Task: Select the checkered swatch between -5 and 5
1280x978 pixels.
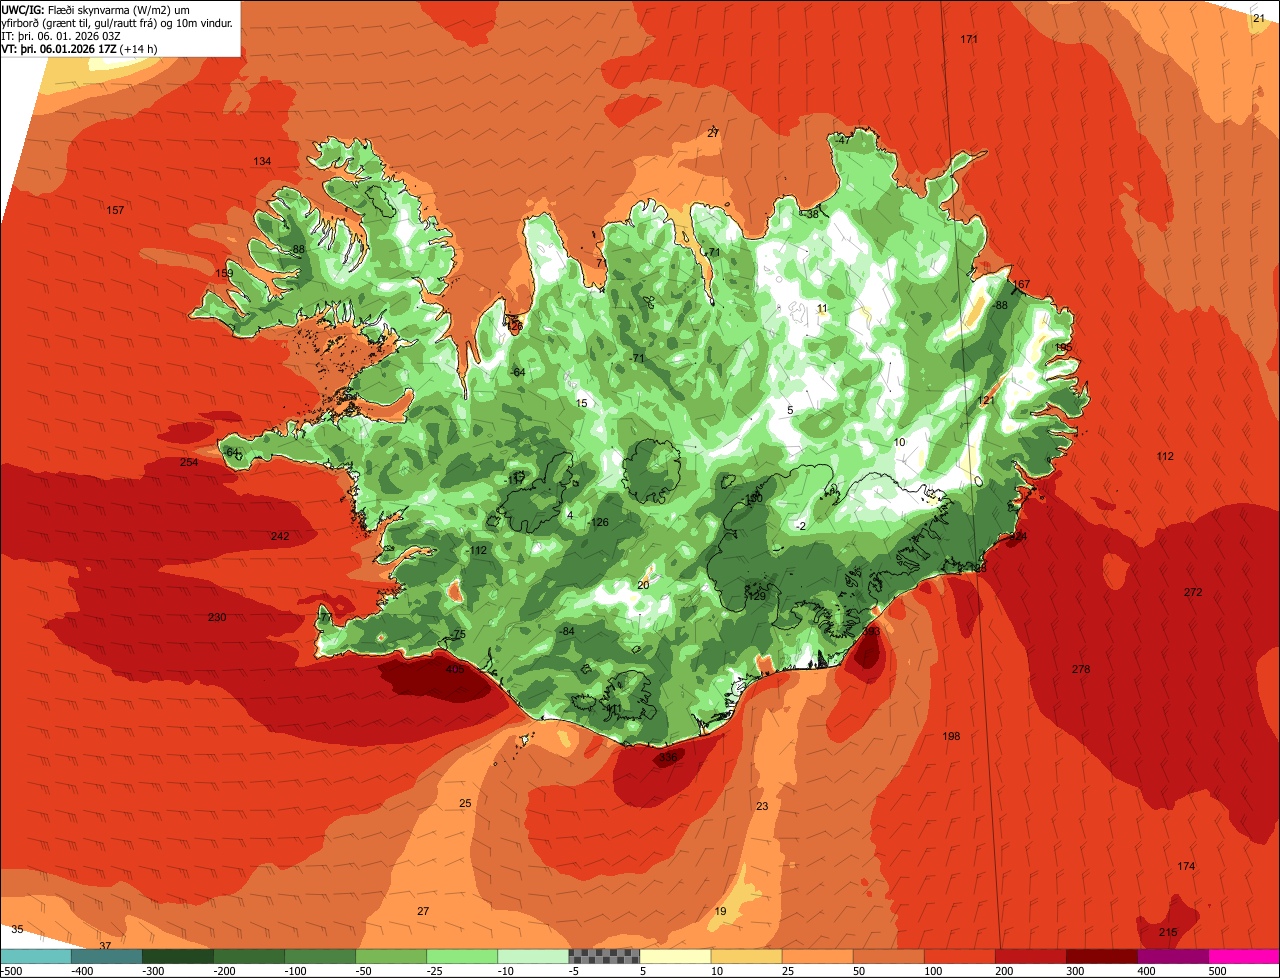Action: pyautogui.click(x=604, y=956)
